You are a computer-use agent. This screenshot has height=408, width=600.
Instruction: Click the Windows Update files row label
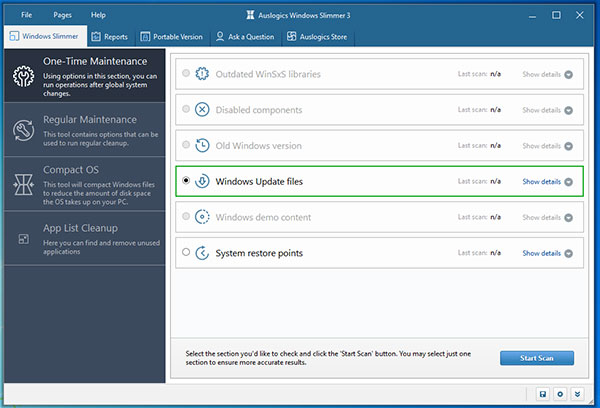pos(259,181)
